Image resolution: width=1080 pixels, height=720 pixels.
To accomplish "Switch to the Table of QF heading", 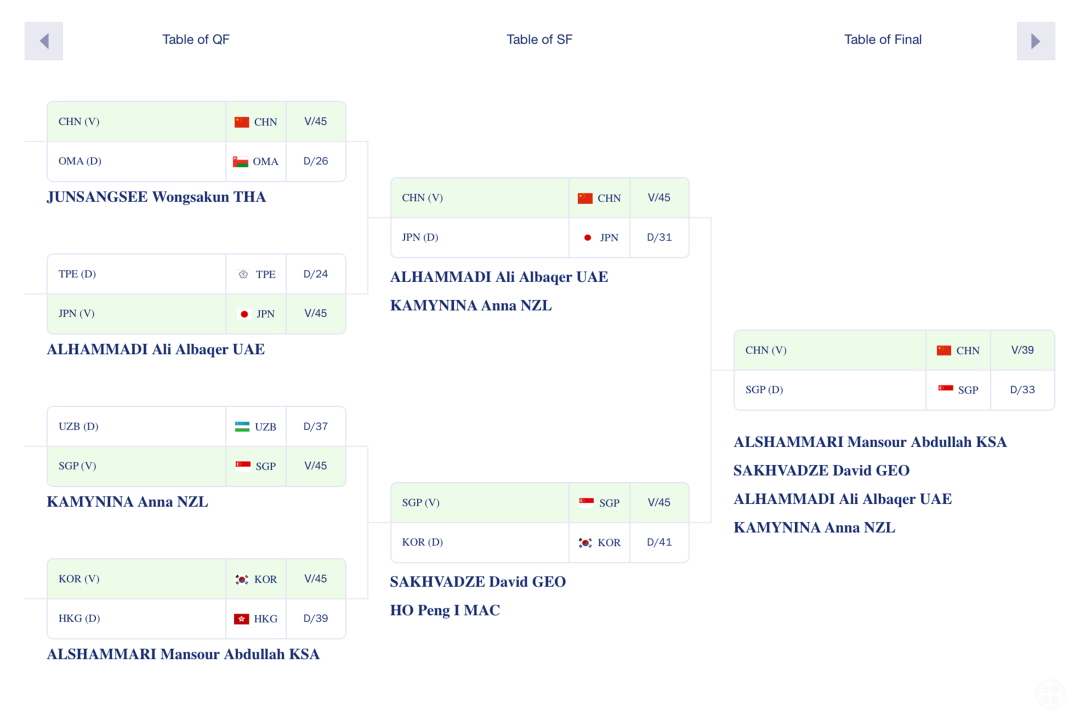I will click(x=196, y=40).
